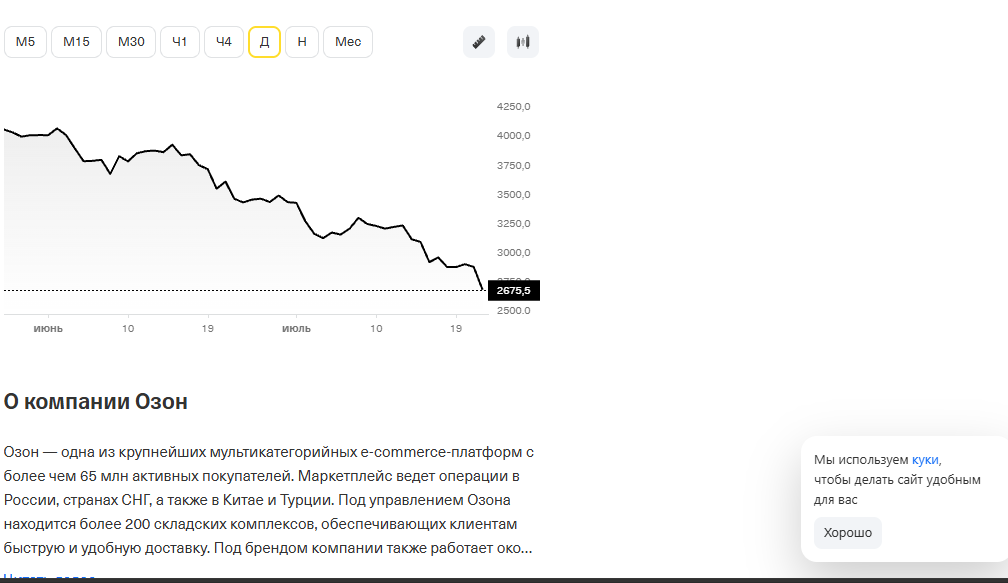
Task: Switch chart to М30 interval
Action: point(131,42)
